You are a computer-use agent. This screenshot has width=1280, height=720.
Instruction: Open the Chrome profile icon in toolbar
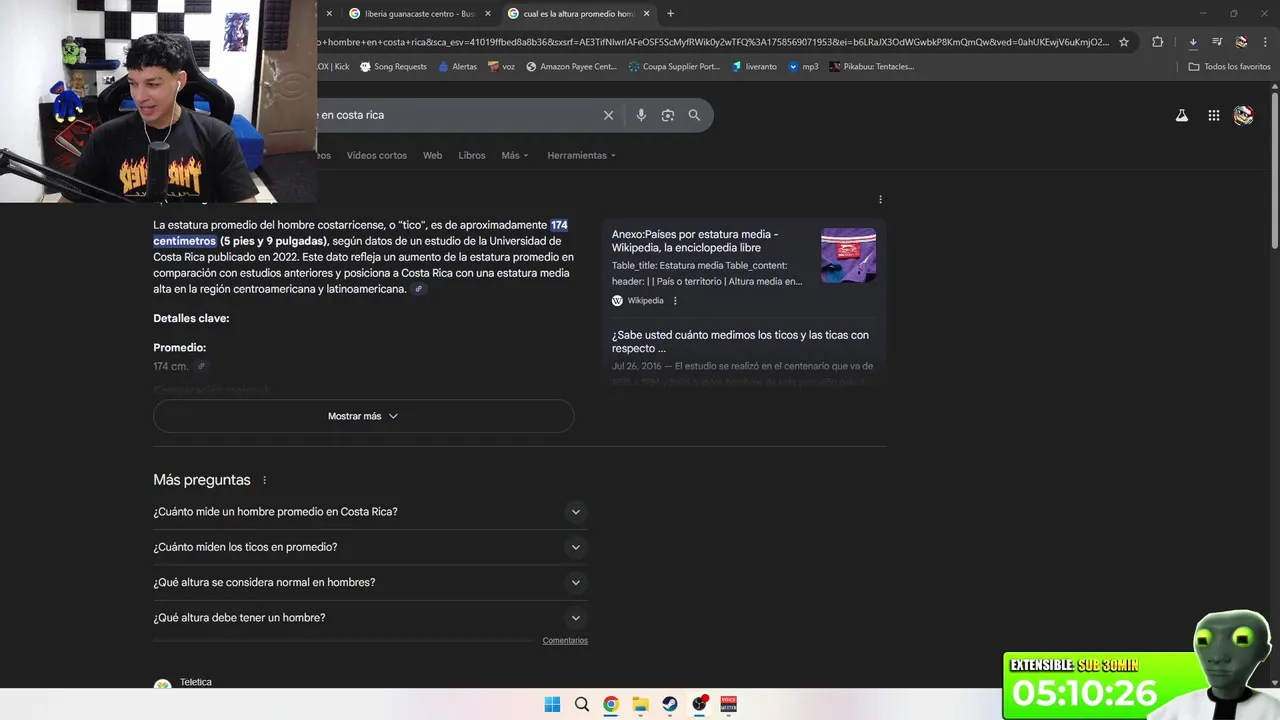[1241, 42]
